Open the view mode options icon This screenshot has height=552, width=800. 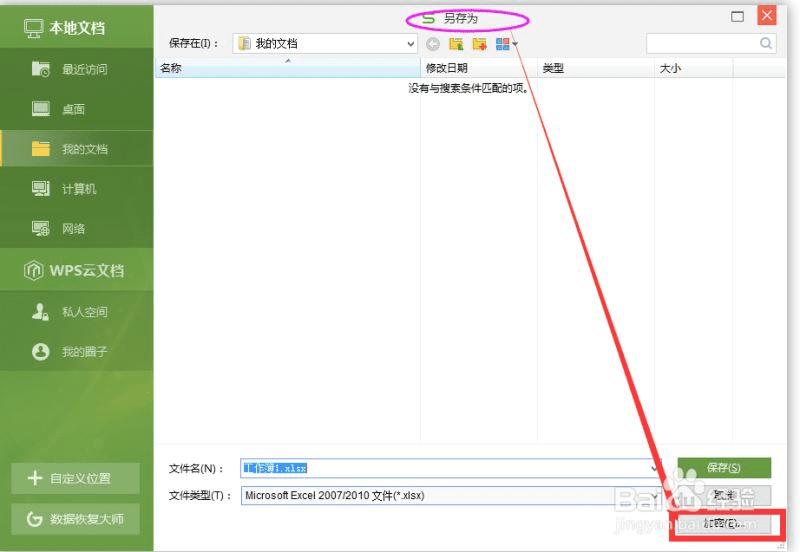[x=503, y=44]
